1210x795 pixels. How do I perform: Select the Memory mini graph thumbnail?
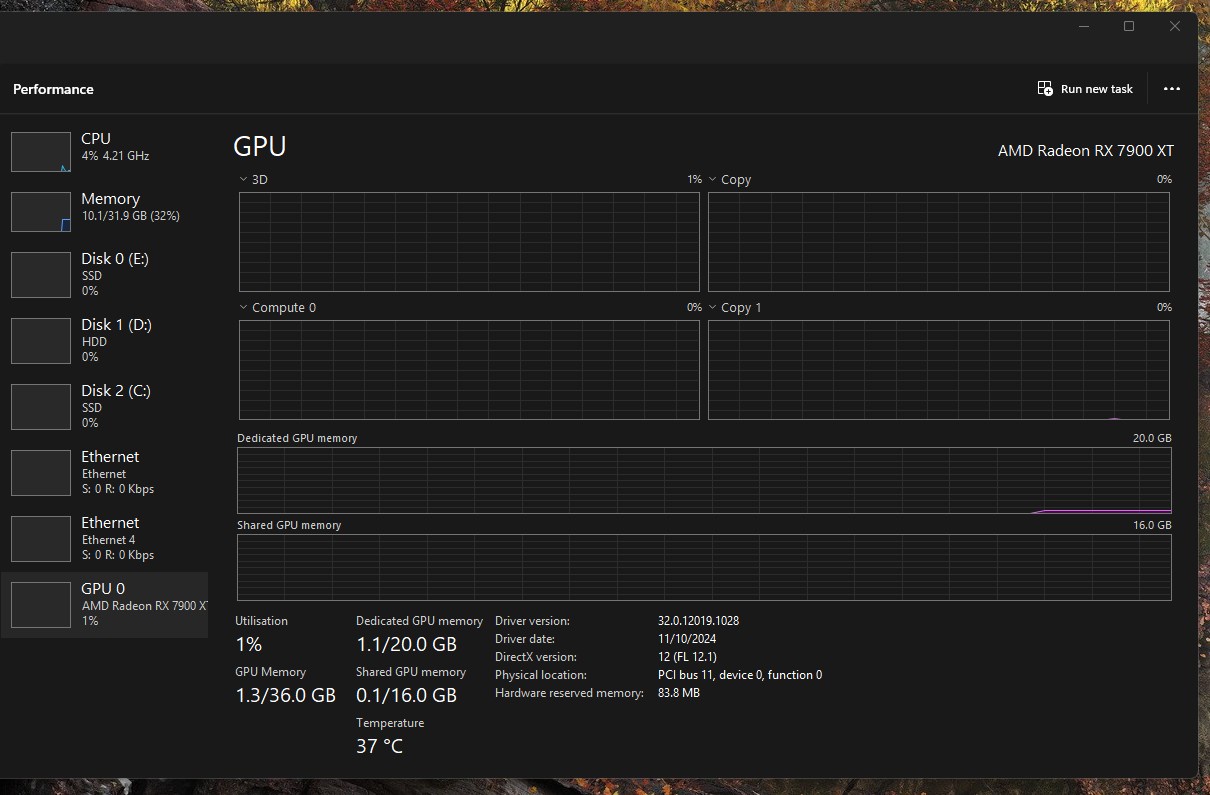point(41,211)
